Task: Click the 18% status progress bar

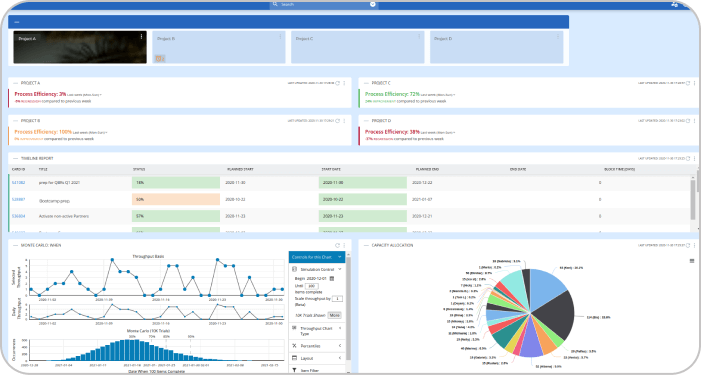Action: coord(176,182)
